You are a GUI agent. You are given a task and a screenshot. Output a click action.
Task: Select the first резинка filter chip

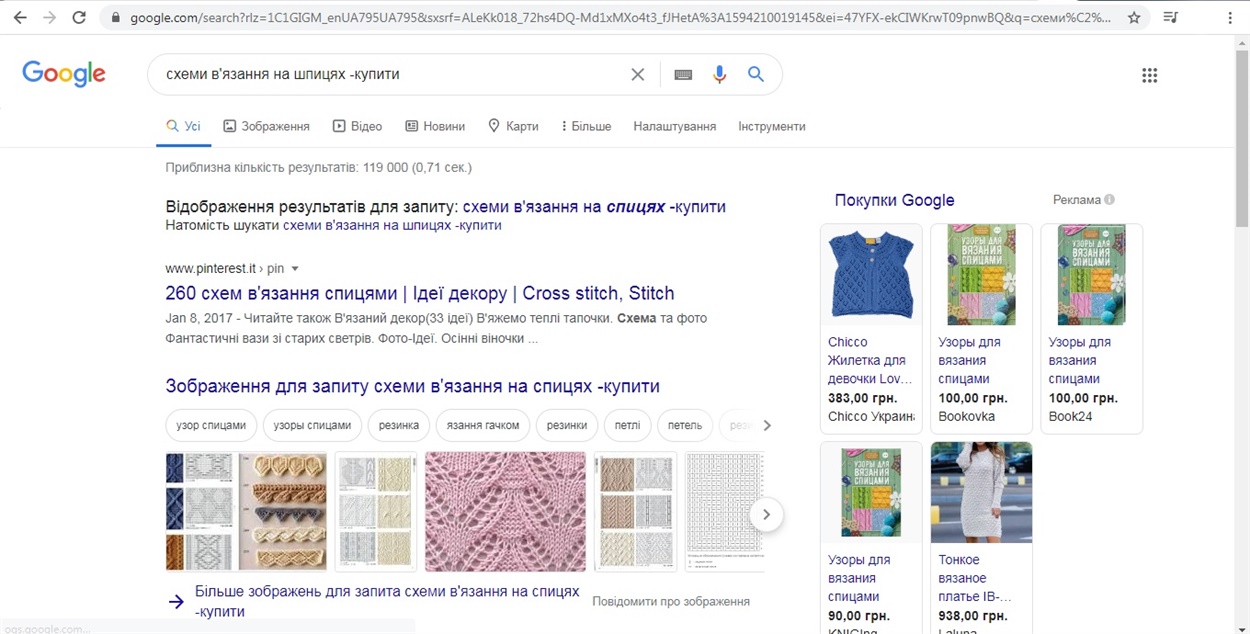tap(399, 425)
